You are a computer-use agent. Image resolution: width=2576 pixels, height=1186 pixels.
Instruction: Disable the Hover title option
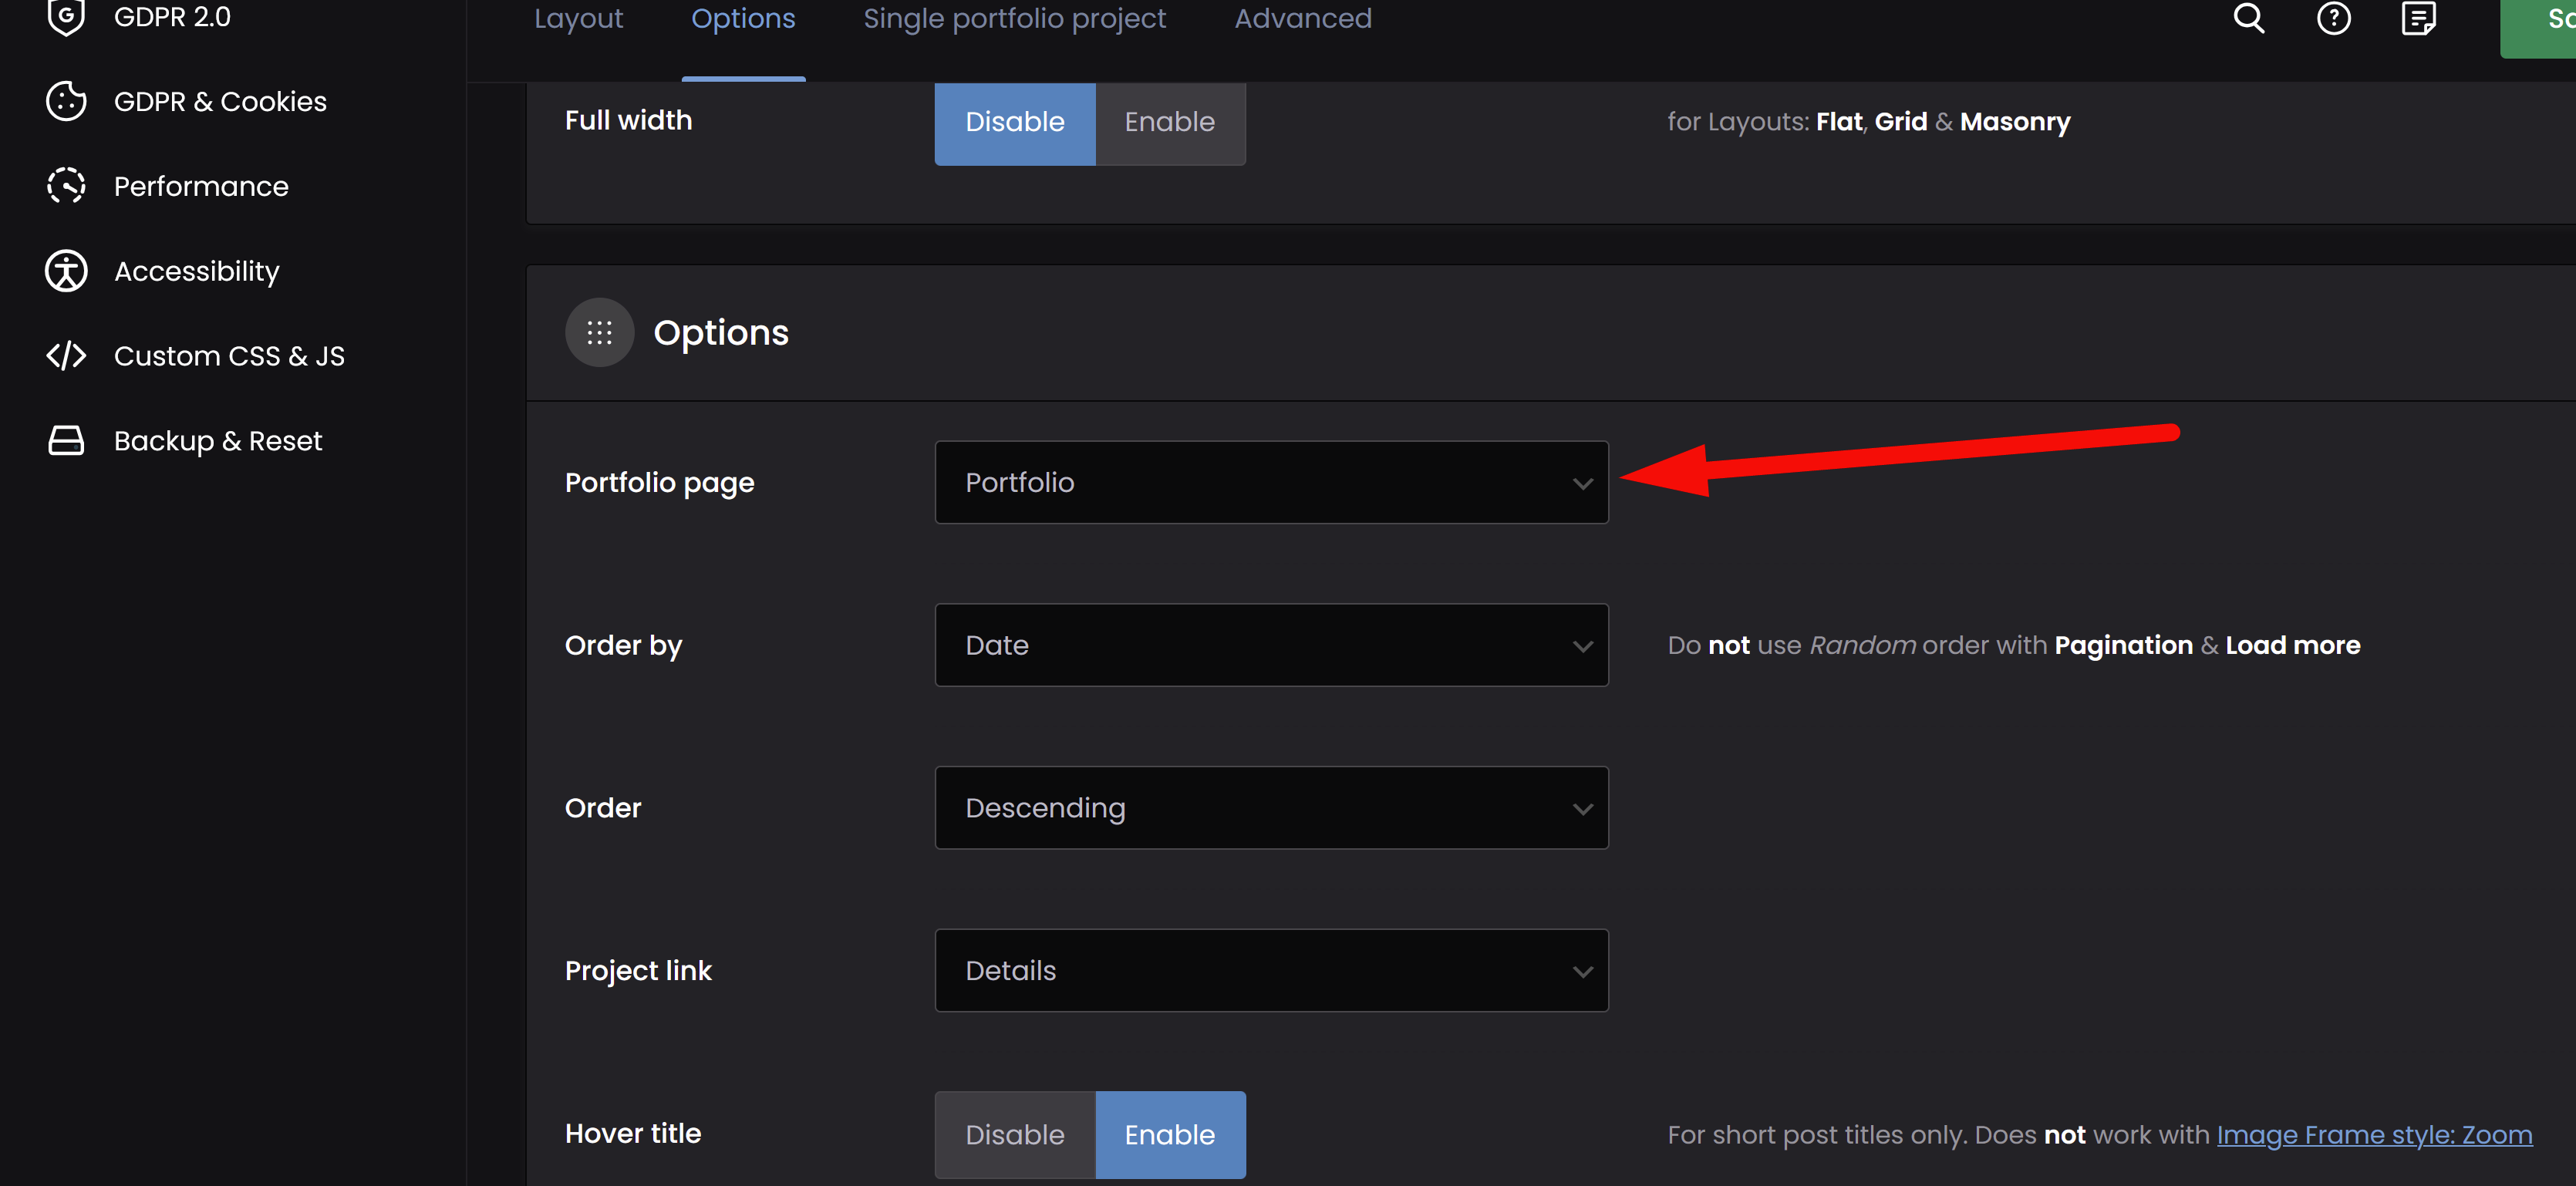tap(1014, 1135)
